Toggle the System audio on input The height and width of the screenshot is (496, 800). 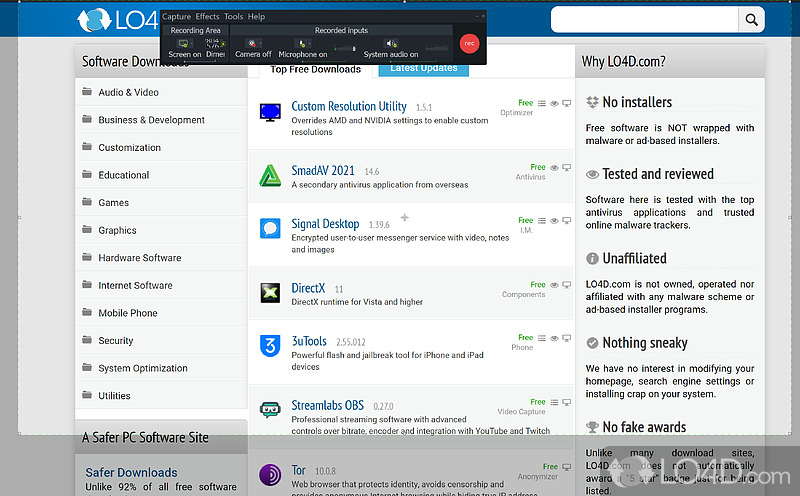coord(389,44)
